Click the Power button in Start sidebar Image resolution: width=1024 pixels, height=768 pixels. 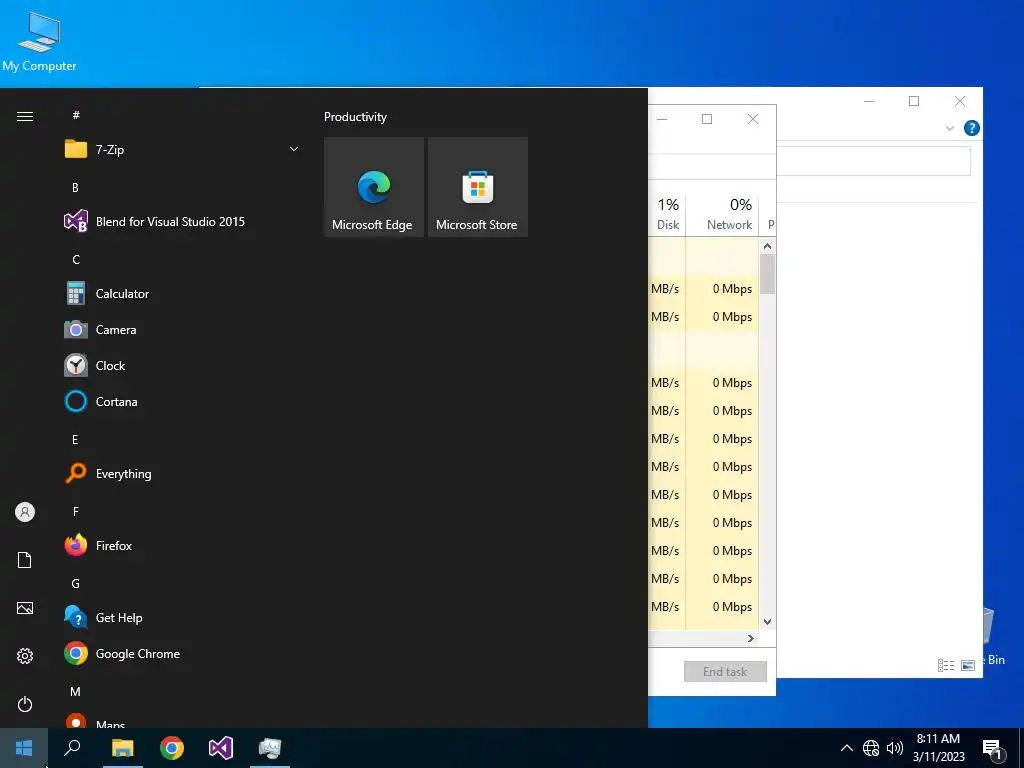25,704
